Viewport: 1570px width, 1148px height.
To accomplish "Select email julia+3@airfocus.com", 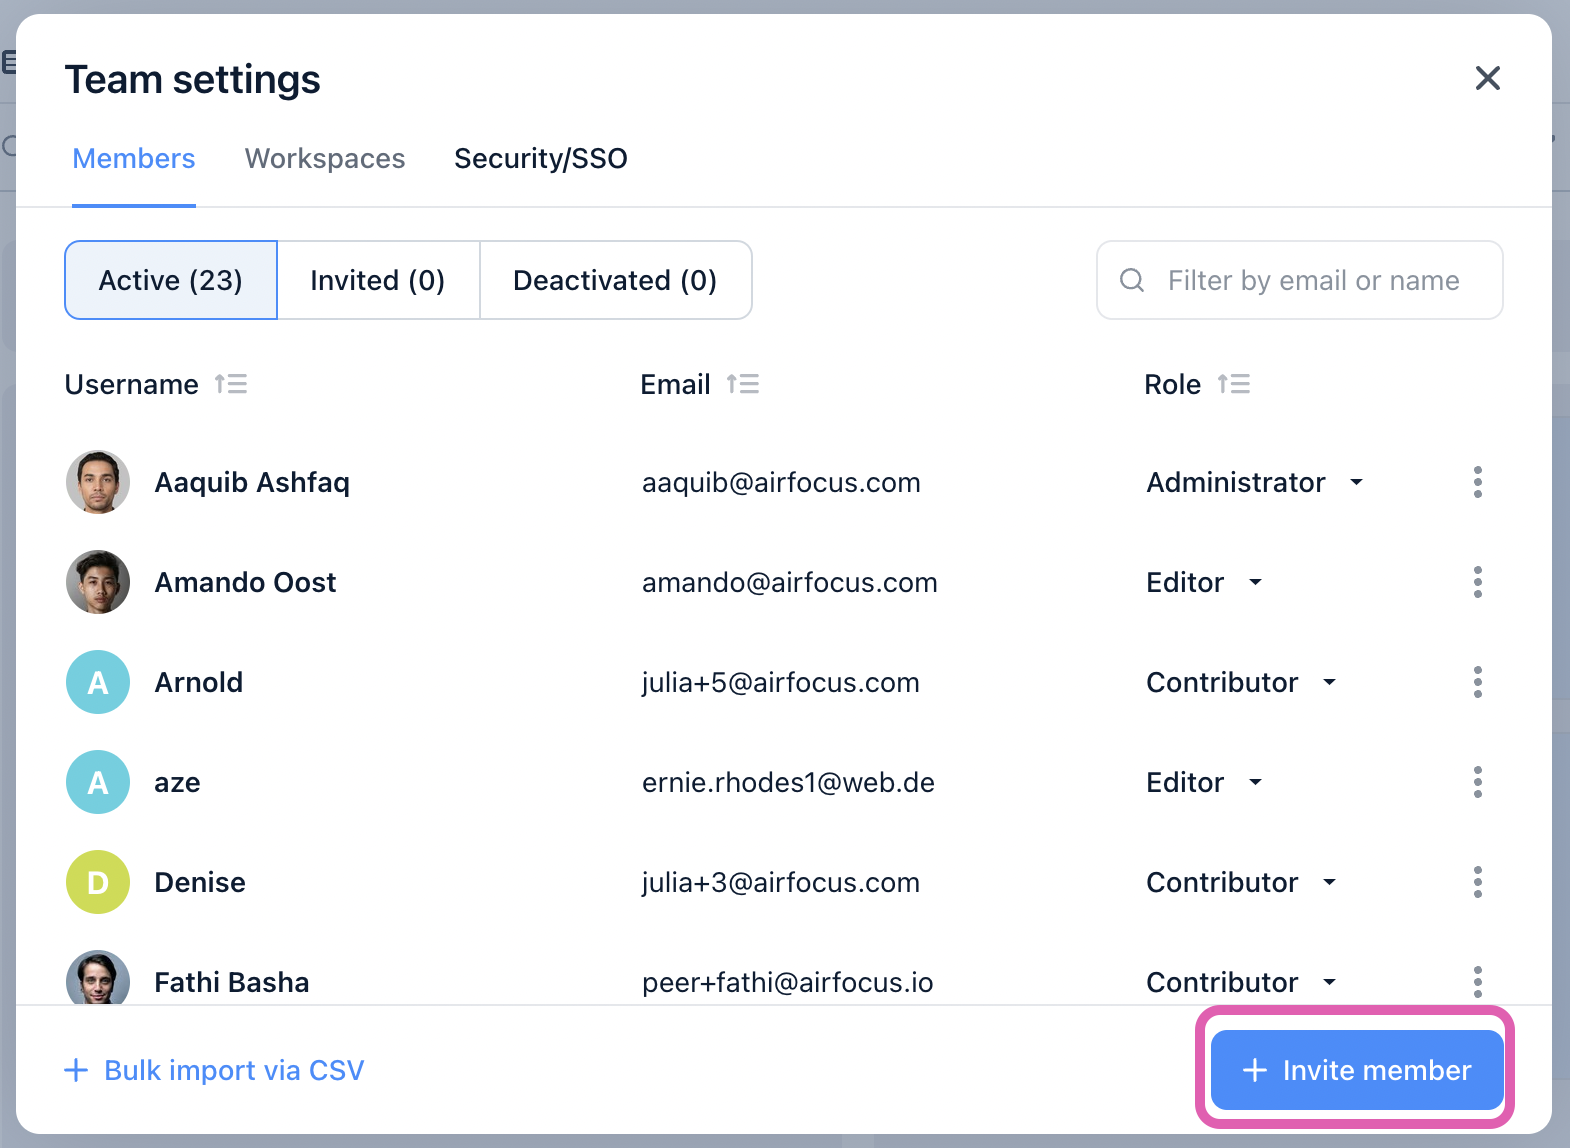I will pos(781,882).
